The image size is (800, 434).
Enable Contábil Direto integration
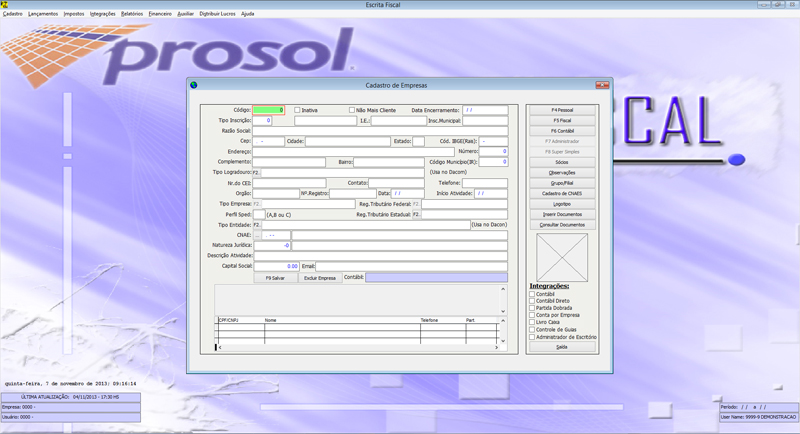click(532, 301)
